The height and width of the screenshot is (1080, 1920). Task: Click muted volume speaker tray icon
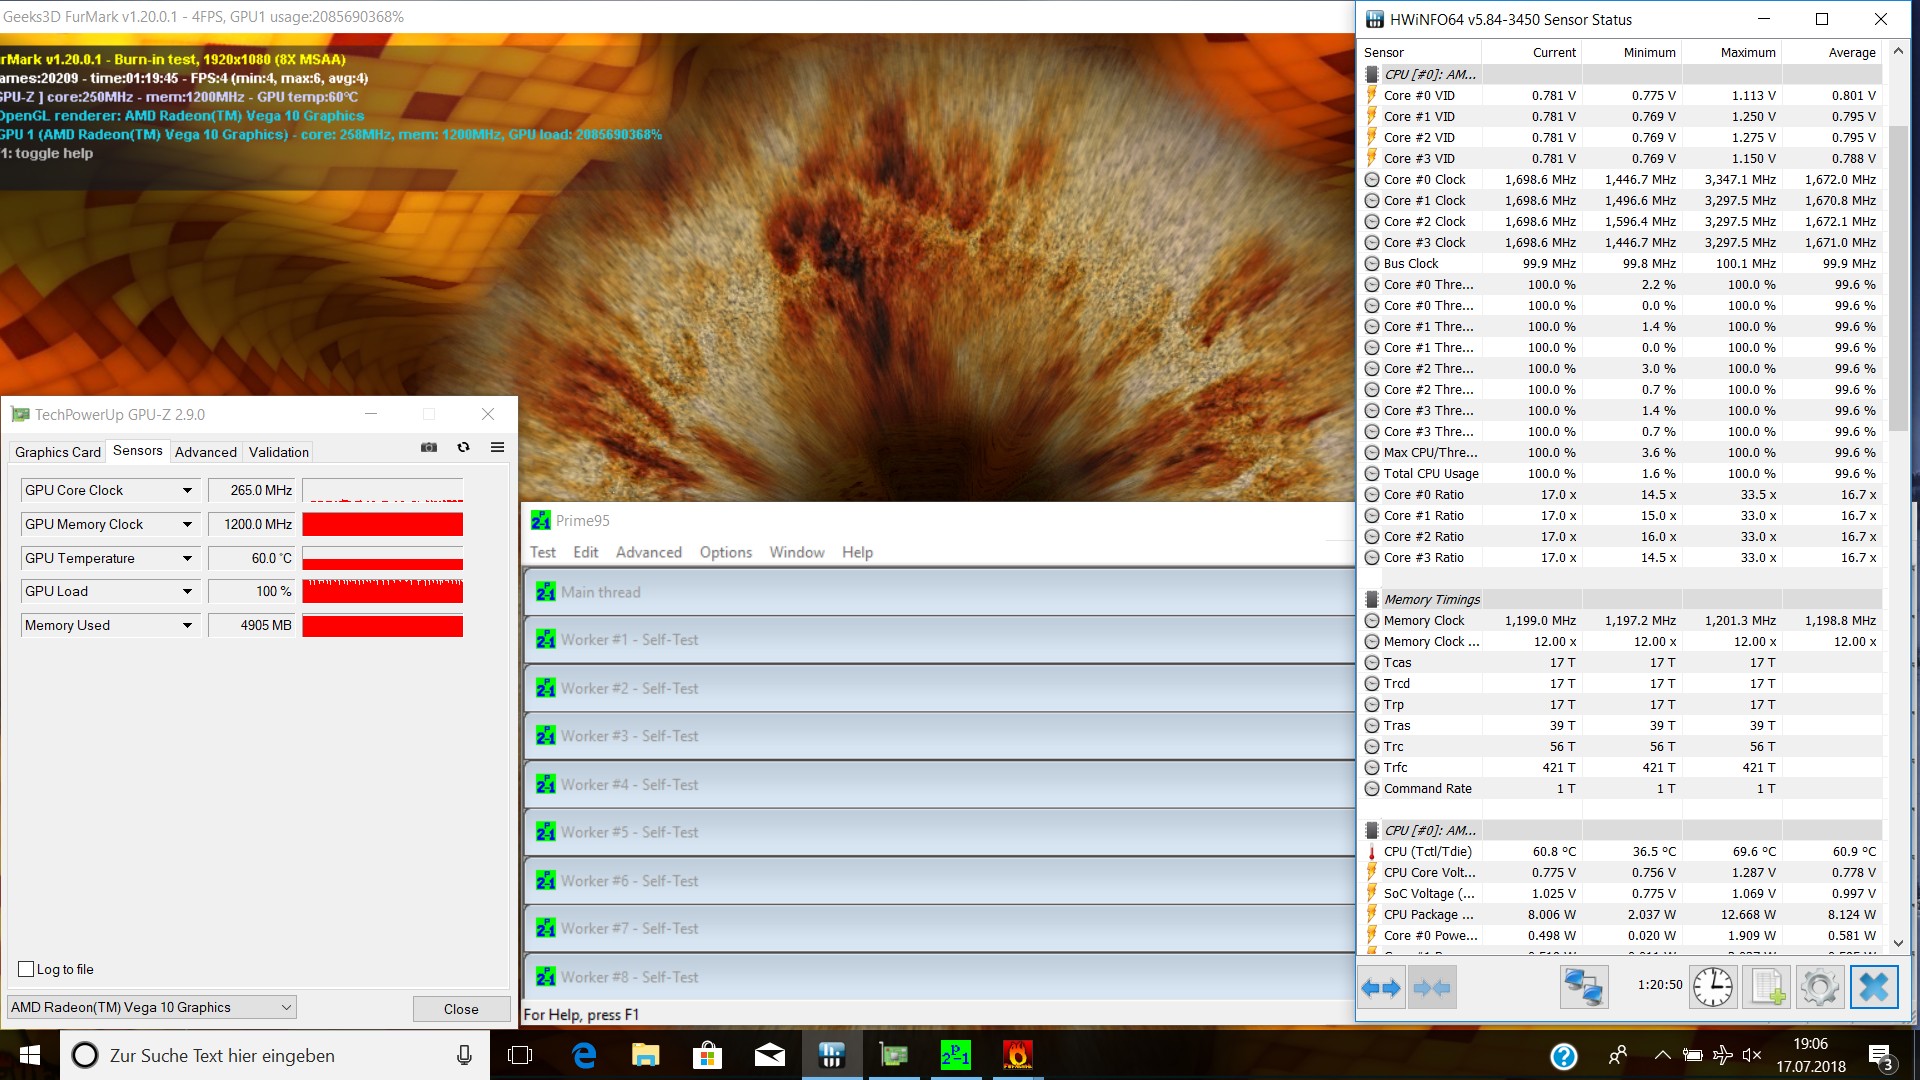(x=1751, y=1055)
